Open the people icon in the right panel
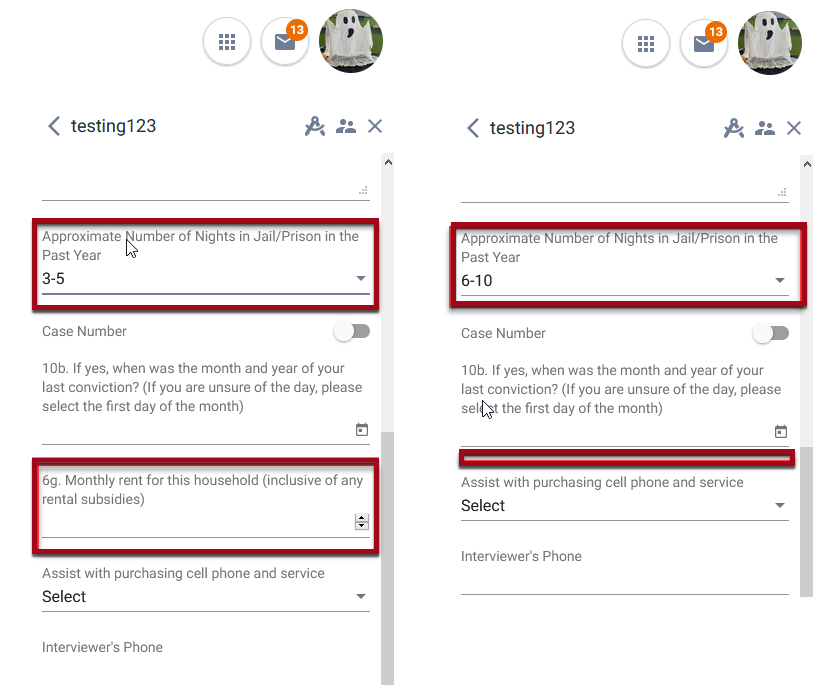Viewport: 824px width, 685px height. pos(765,128)
